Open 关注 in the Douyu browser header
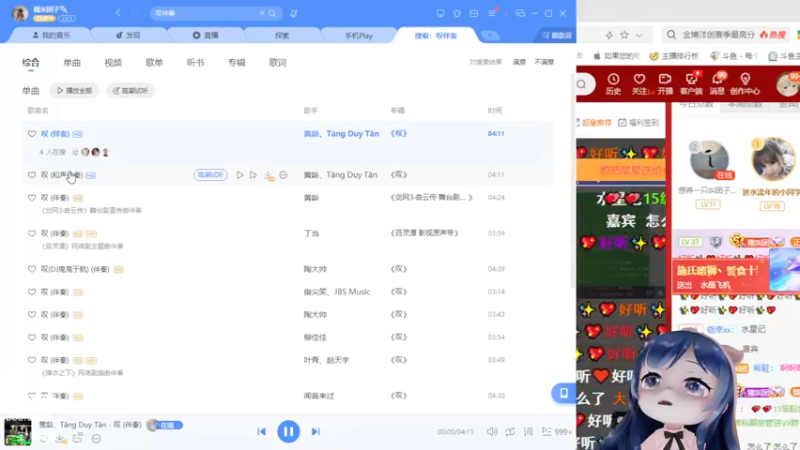 point(640,84)
